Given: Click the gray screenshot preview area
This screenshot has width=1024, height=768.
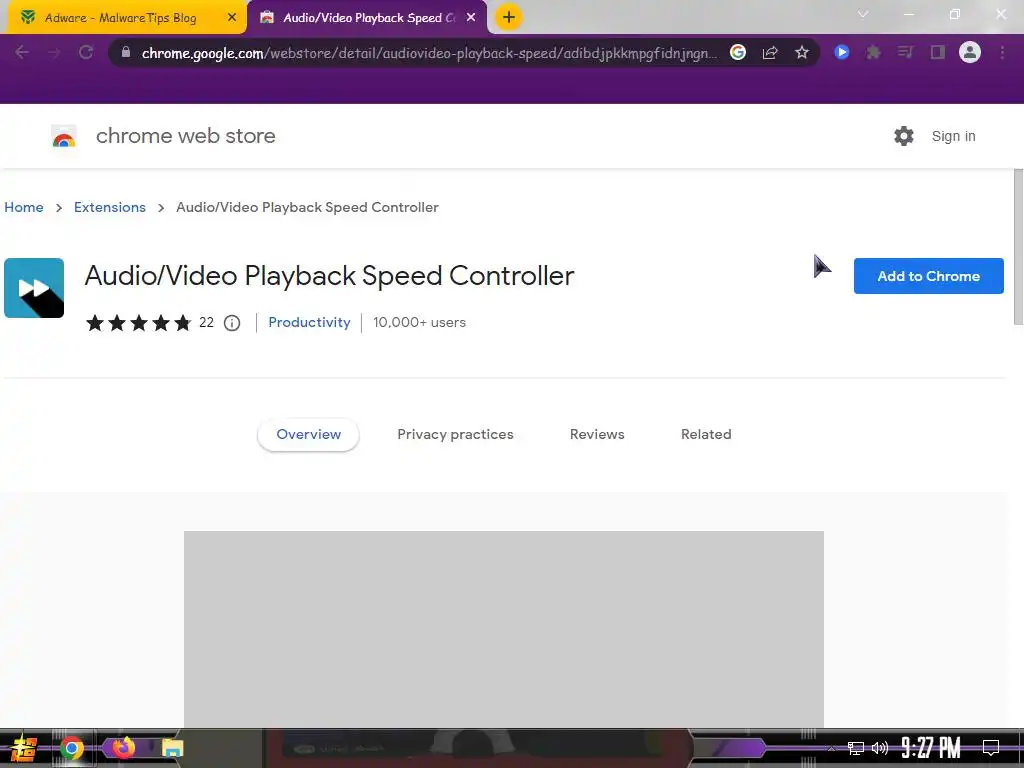Looking at the screenshot, I should (504, 628).
